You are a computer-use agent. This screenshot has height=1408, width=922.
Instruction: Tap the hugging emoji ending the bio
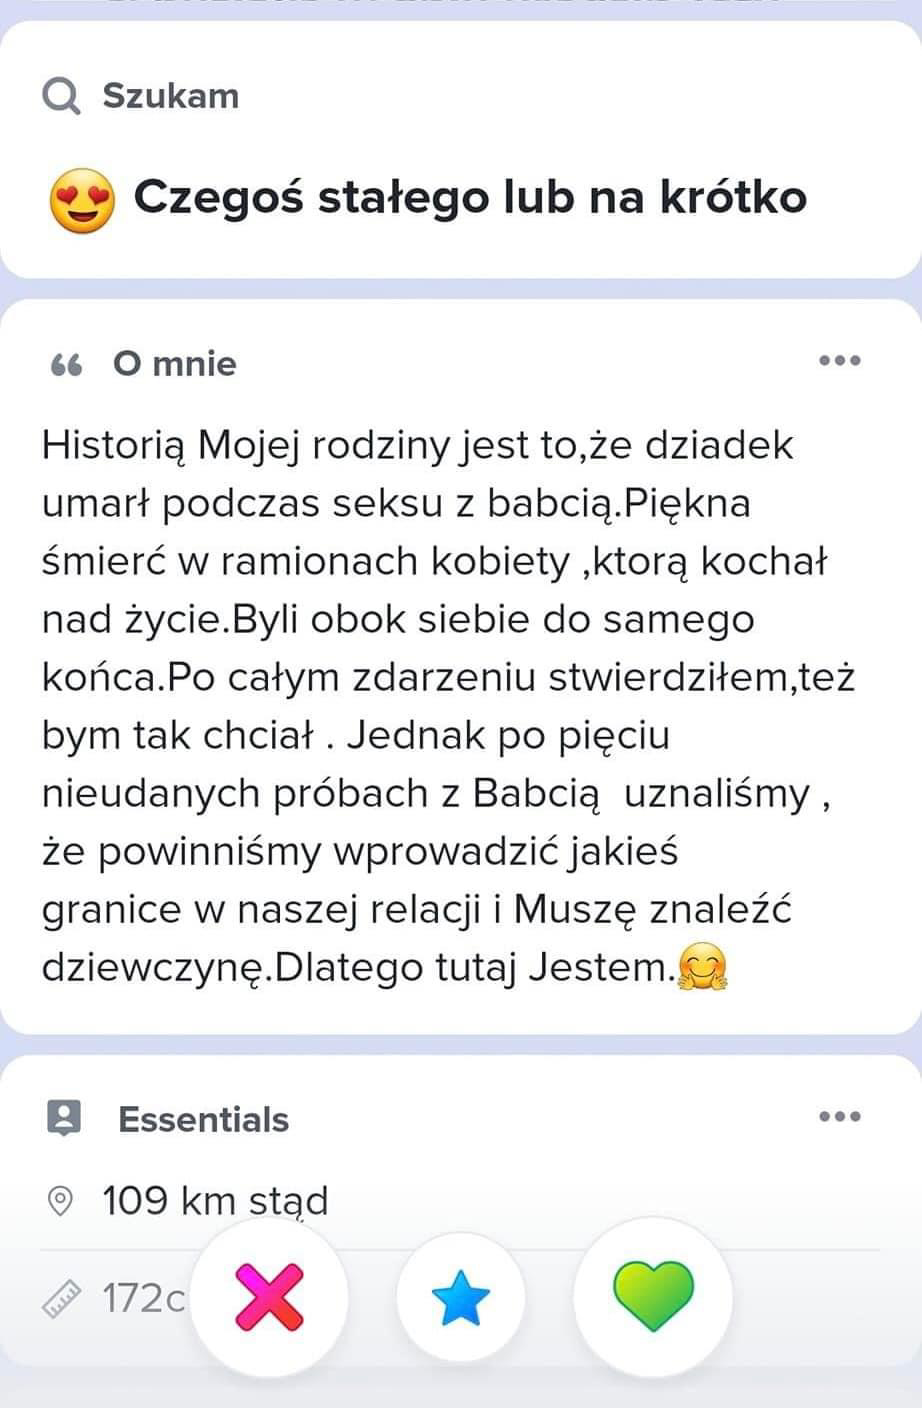tap(703, 968)
